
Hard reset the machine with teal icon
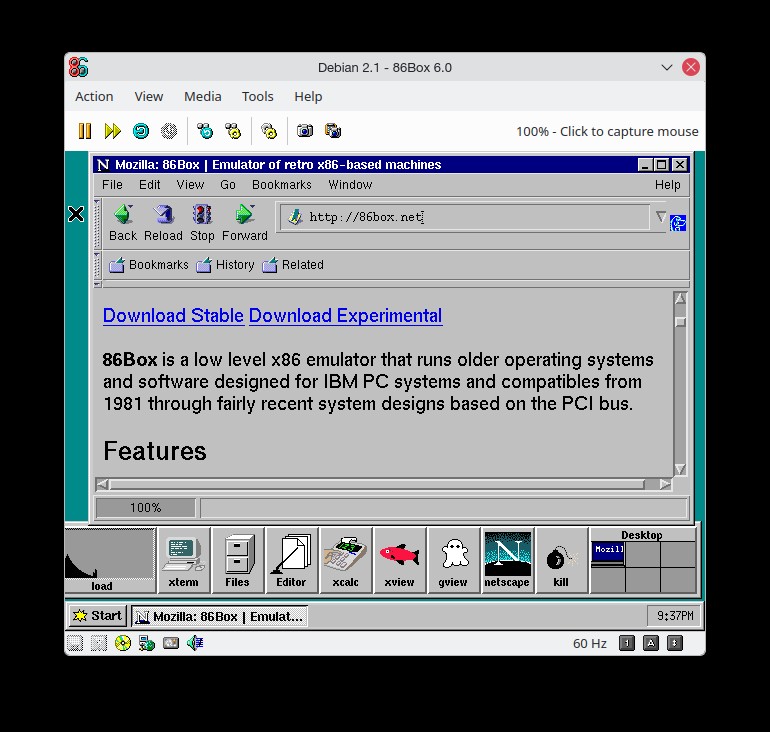point(141,131)
